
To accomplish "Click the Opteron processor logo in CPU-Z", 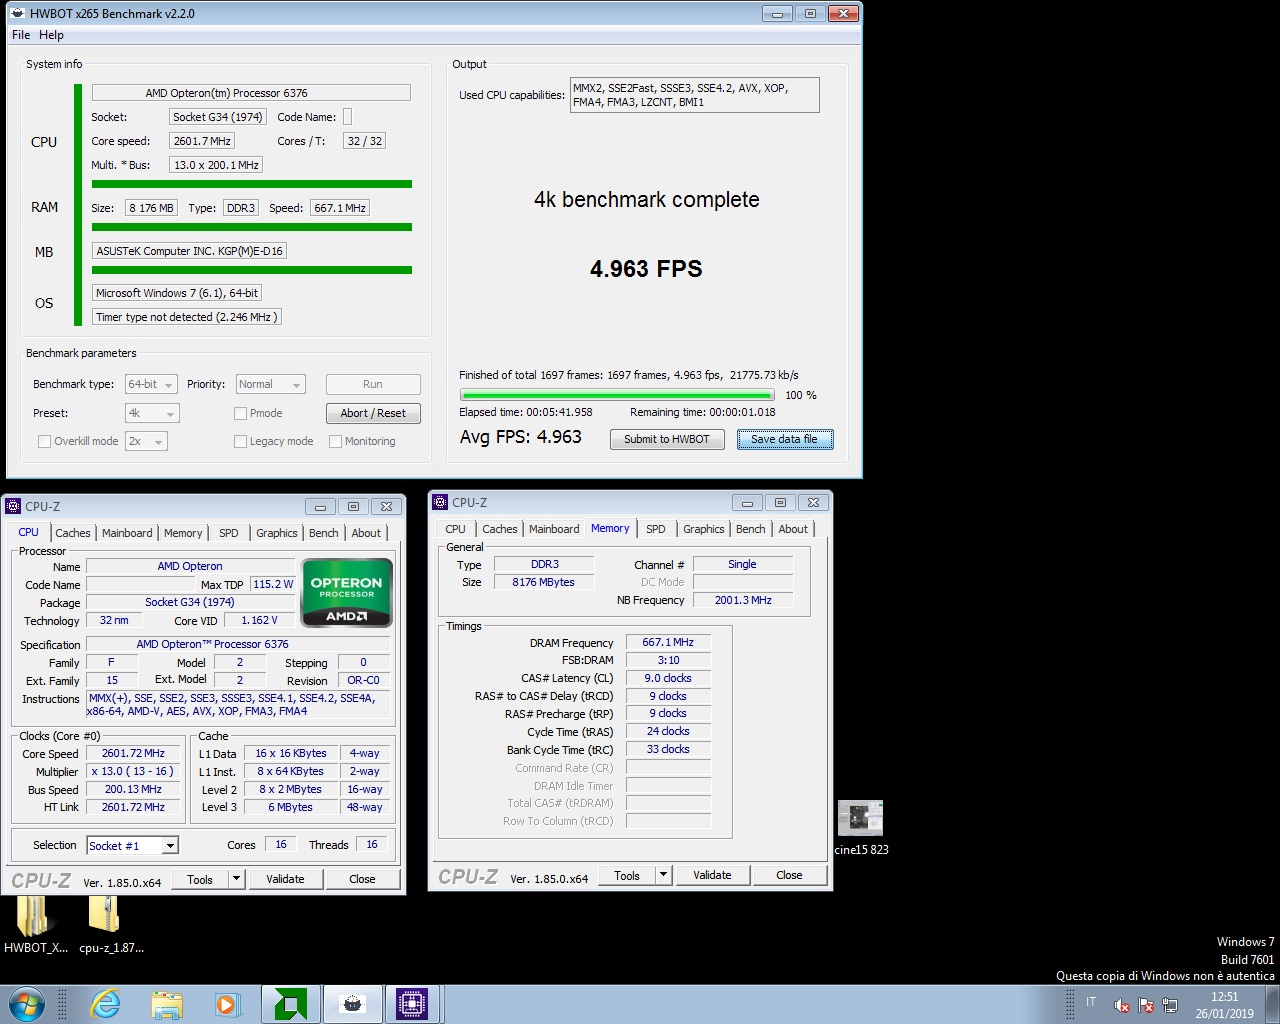I will [346, 593].
